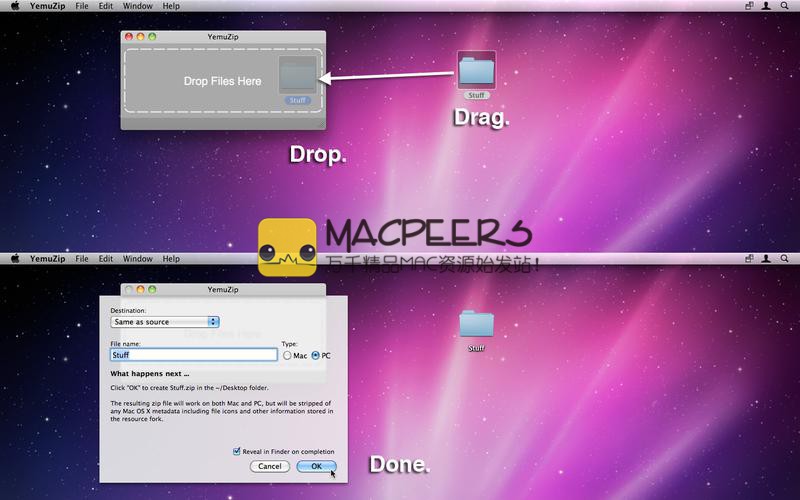Image resolution: width=800 pixels, height=500 pixels.
Task: Click the Drop Files Here zone
Action: (x=223, y=81)
